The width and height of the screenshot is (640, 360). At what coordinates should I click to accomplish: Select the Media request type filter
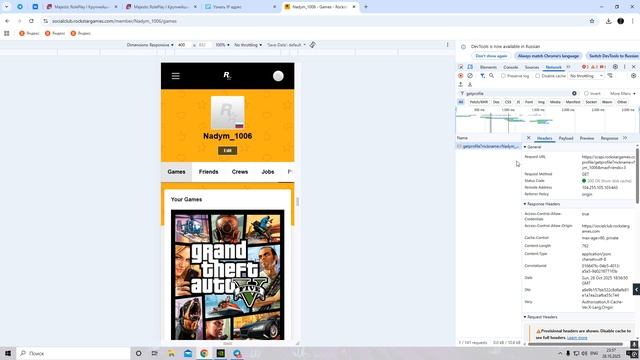tap(555, 102)
